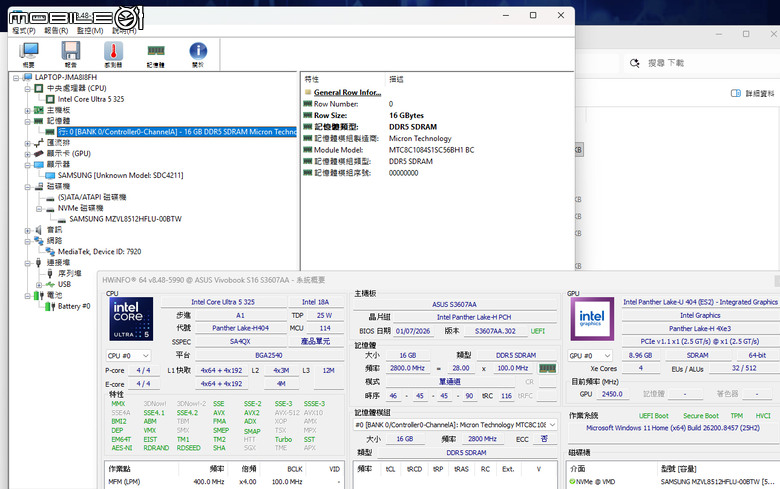Click the Module Model row value MTC8C1084S1SC56BH1
This screenshot has height=489, width=780.
point(431,150)
